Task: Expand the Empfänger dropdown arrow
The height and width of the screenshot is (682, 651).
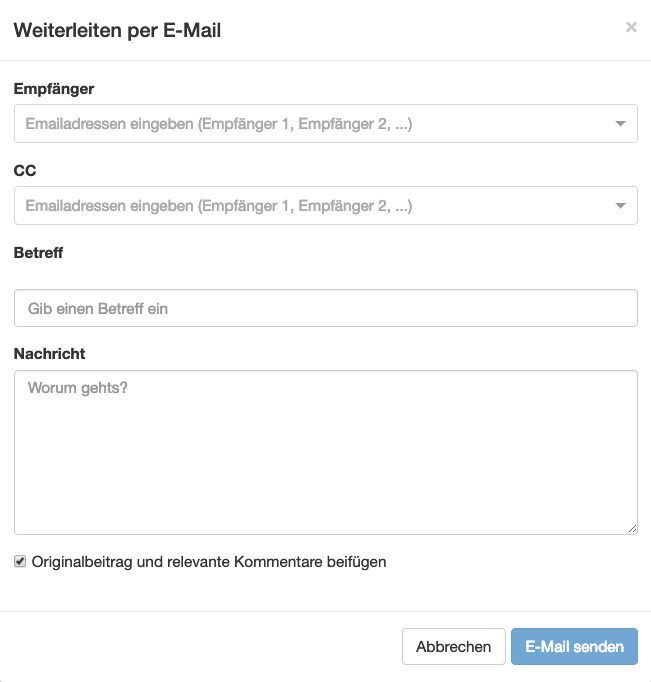Action: (x=620, y=125)
